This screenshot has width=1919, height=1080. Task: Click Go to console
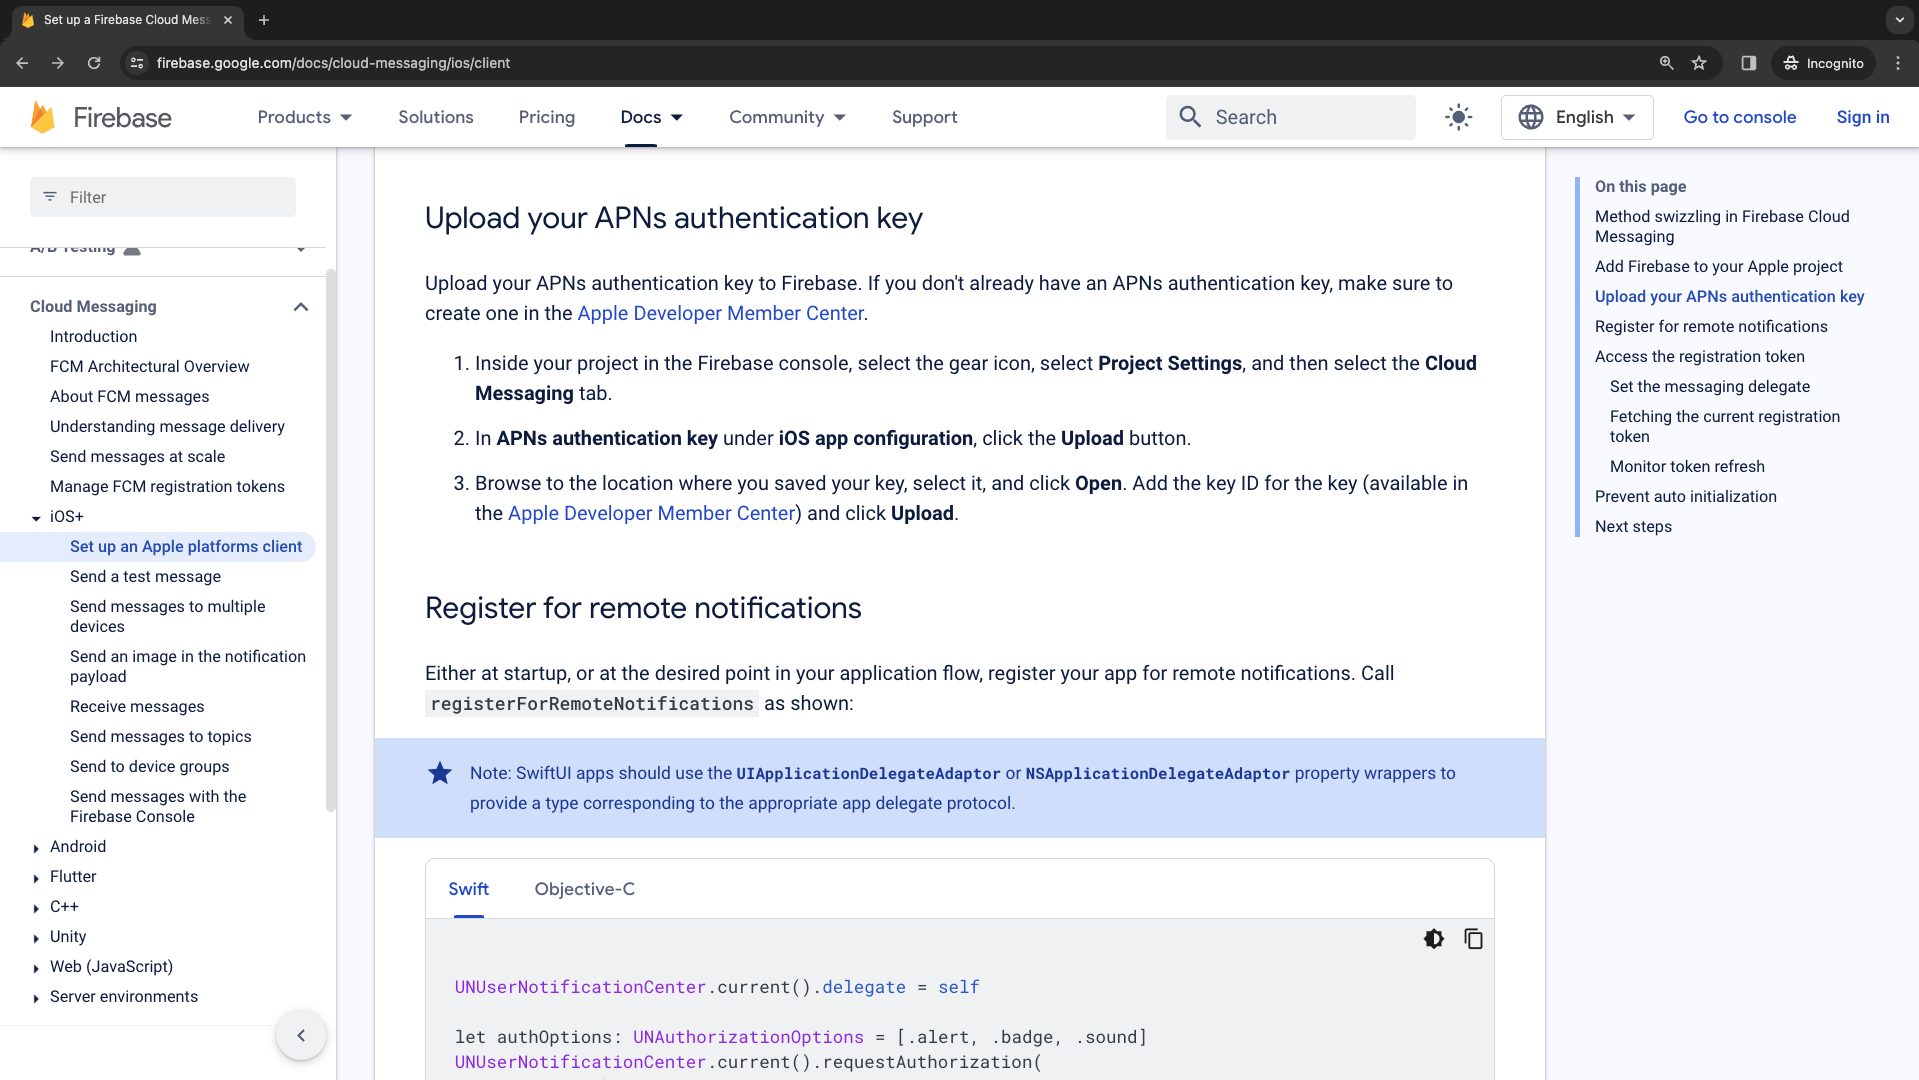(1739, 117)
